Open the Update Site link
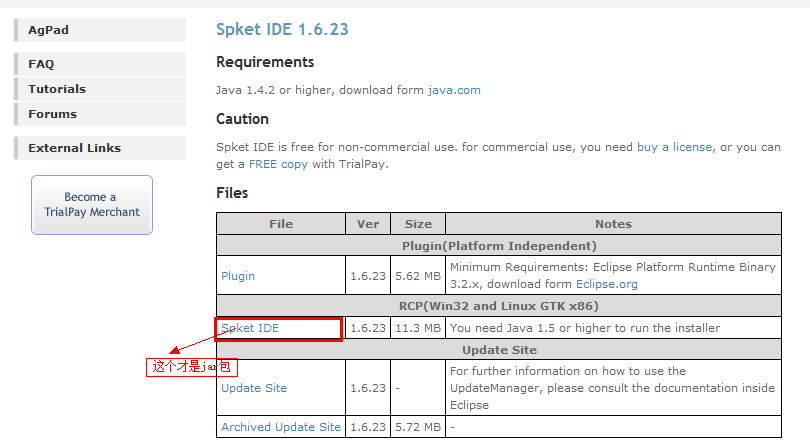This screenshot has height=448, width=810. 254,388
